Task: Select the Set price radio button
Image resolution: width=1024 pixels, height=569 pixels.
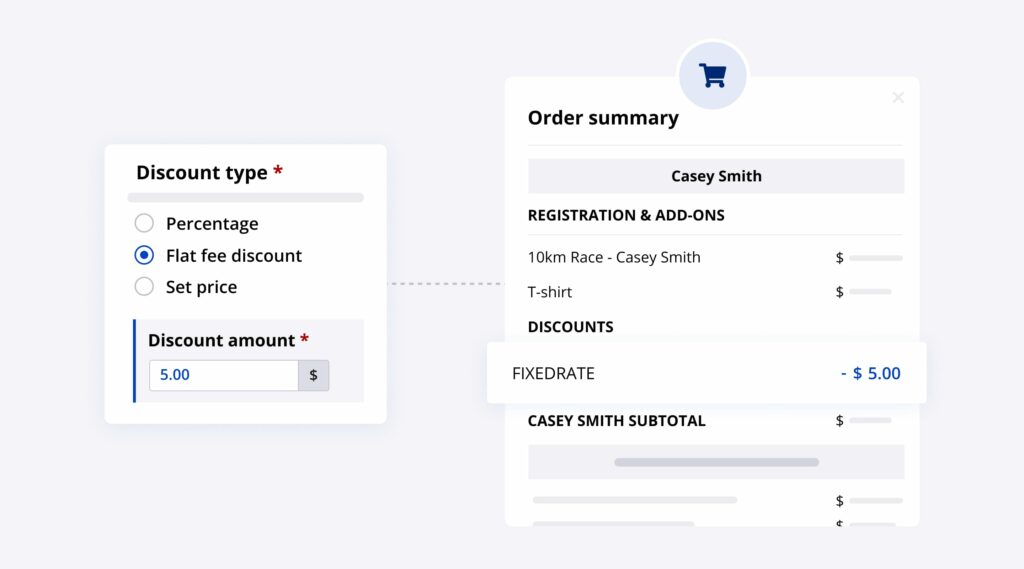Action: tap(145, 287)
